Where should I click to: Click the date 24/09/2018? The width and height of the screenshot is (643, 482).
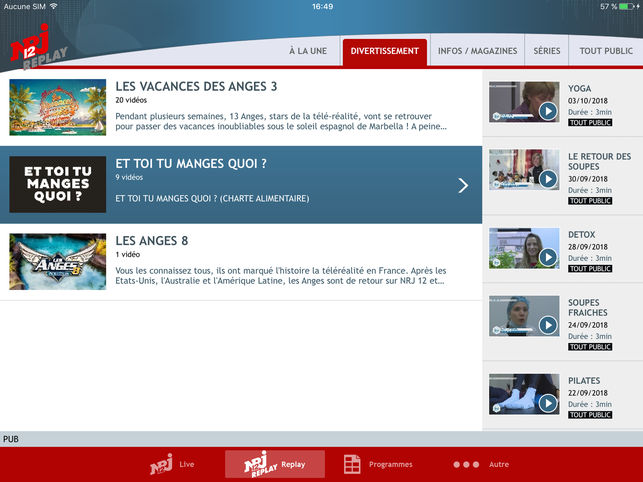coord(588,325)
